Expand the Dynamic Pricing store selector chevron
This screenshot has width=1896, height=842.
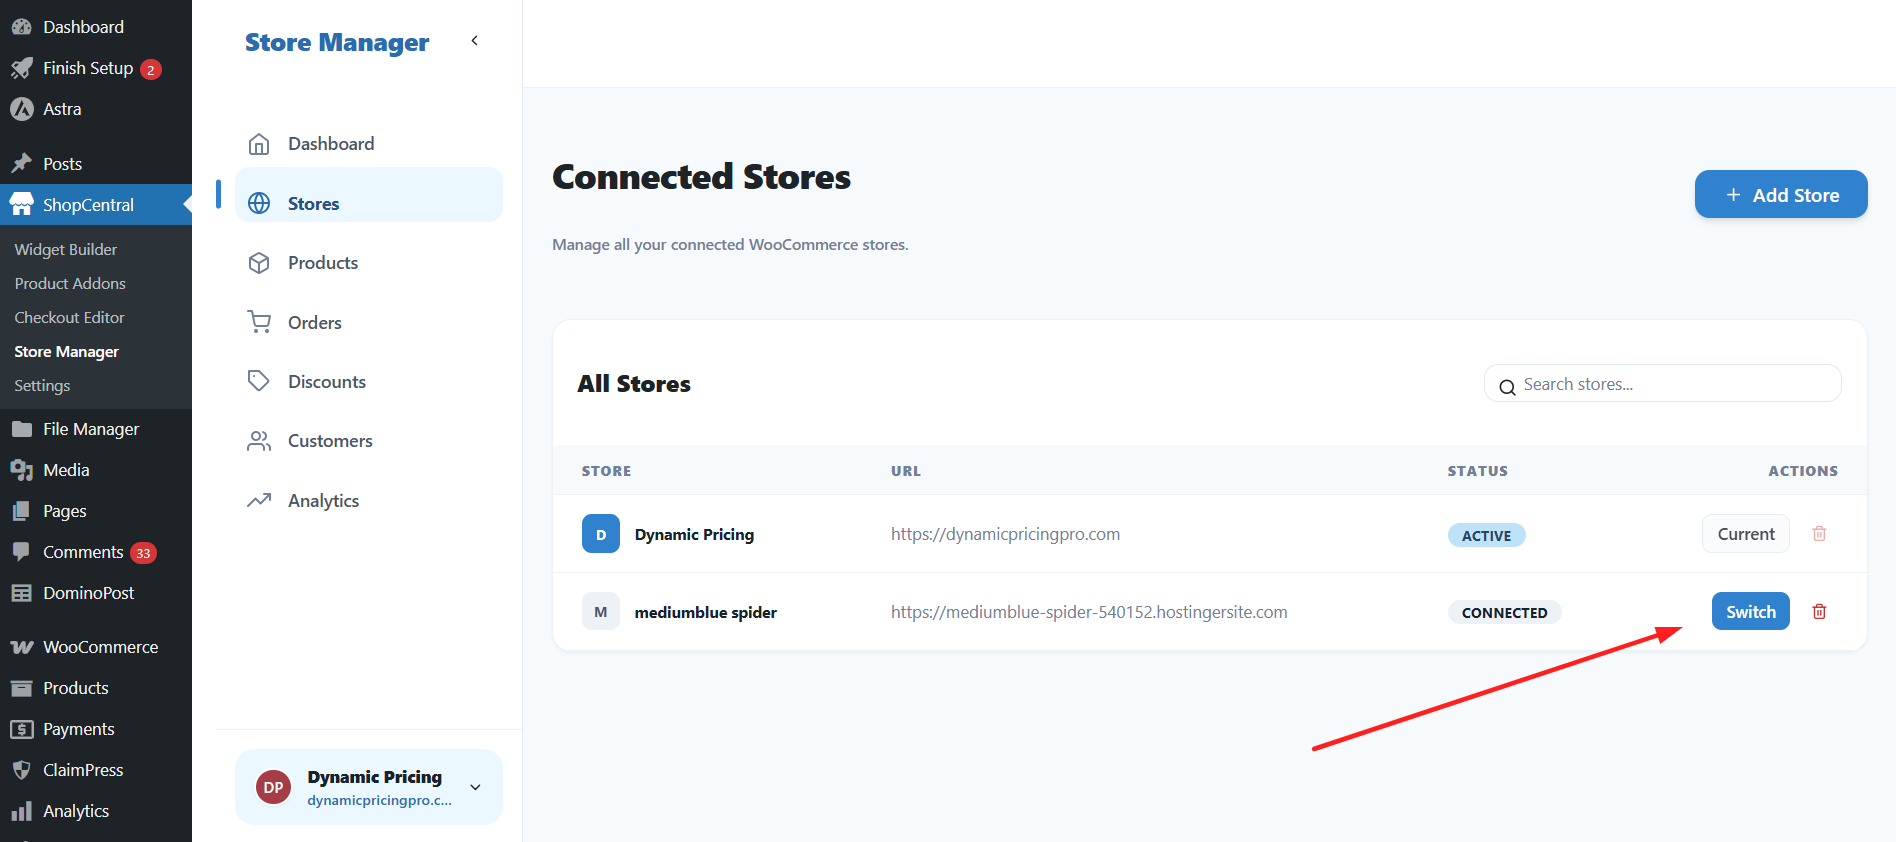tap(476, 787)
